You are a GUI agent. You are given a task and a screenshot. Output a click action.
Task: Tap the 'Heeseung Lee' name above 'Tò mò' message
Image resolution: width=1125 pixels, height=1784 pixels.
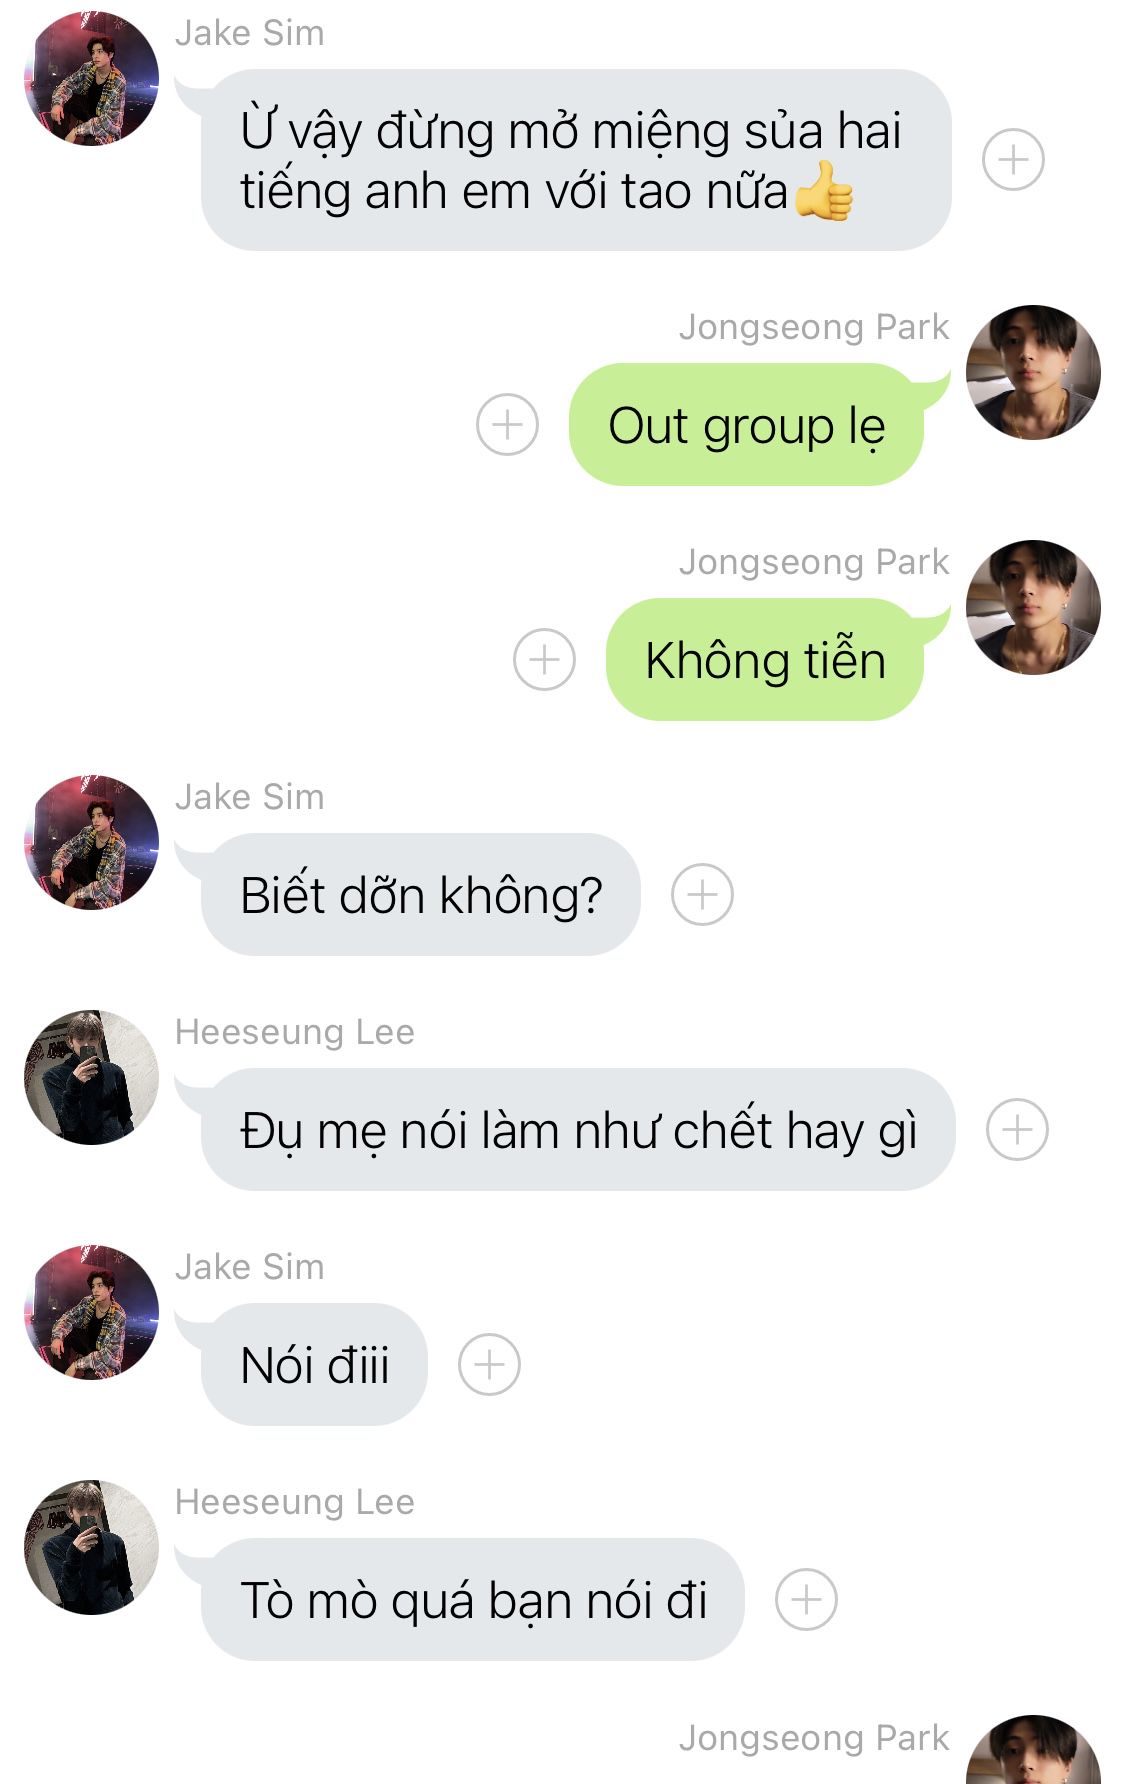coord(295,1502)
